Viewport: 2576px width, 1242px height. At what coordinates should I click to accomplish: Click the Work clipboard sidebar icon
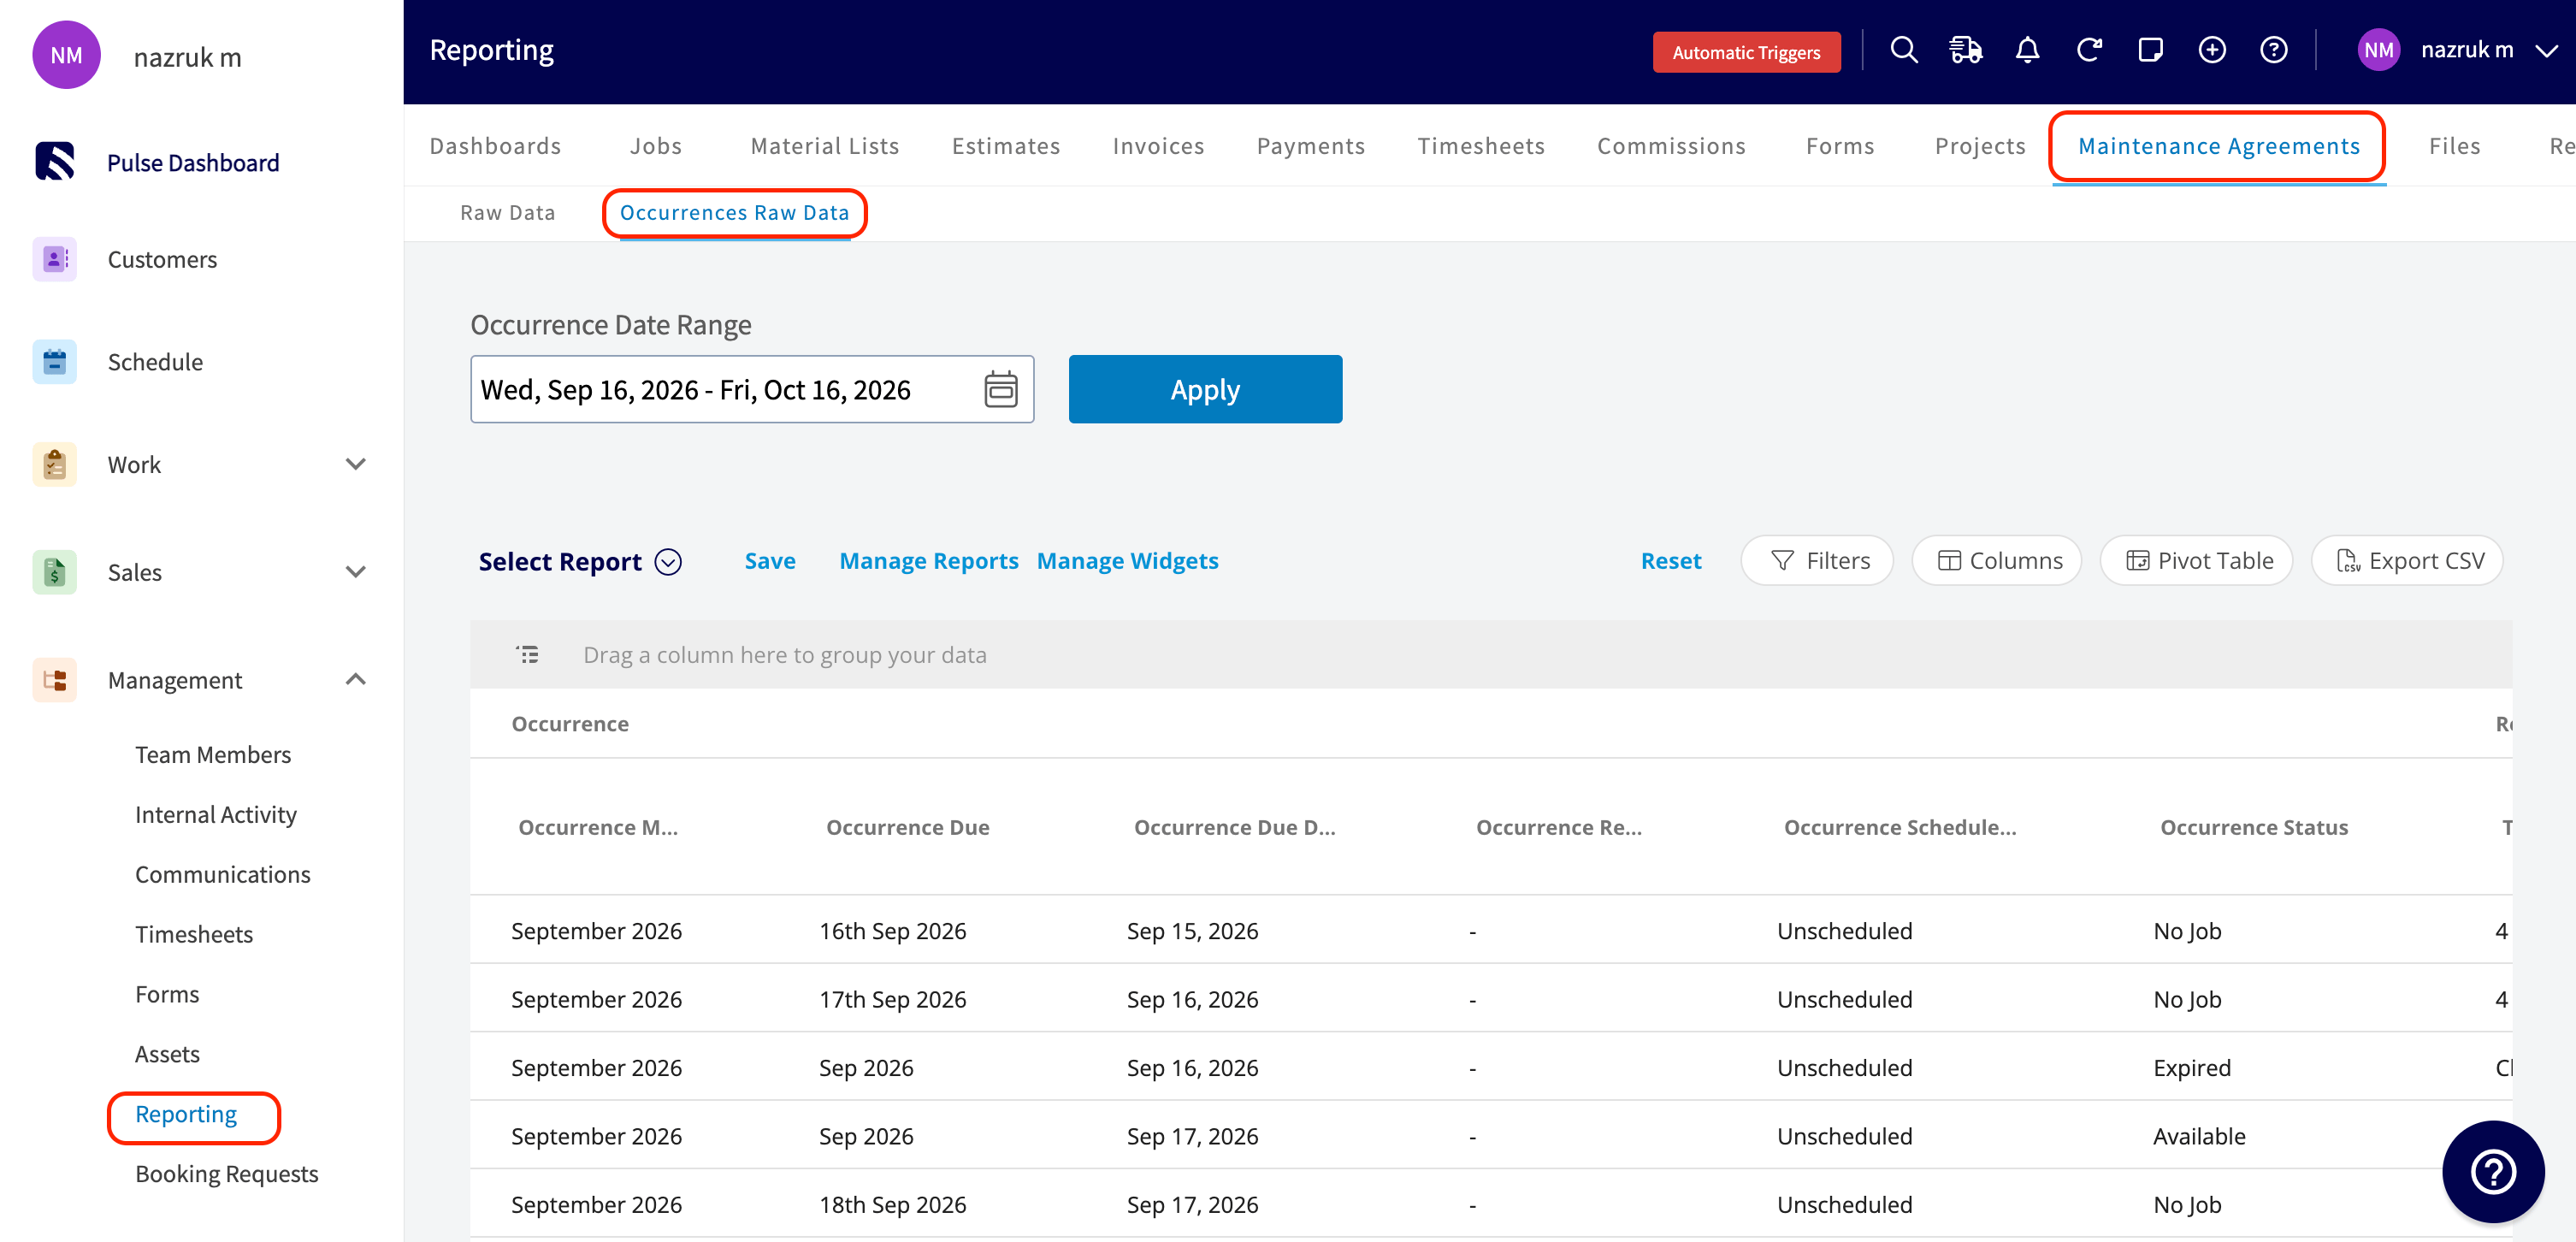pyautogui.click(x=55, y=464)
